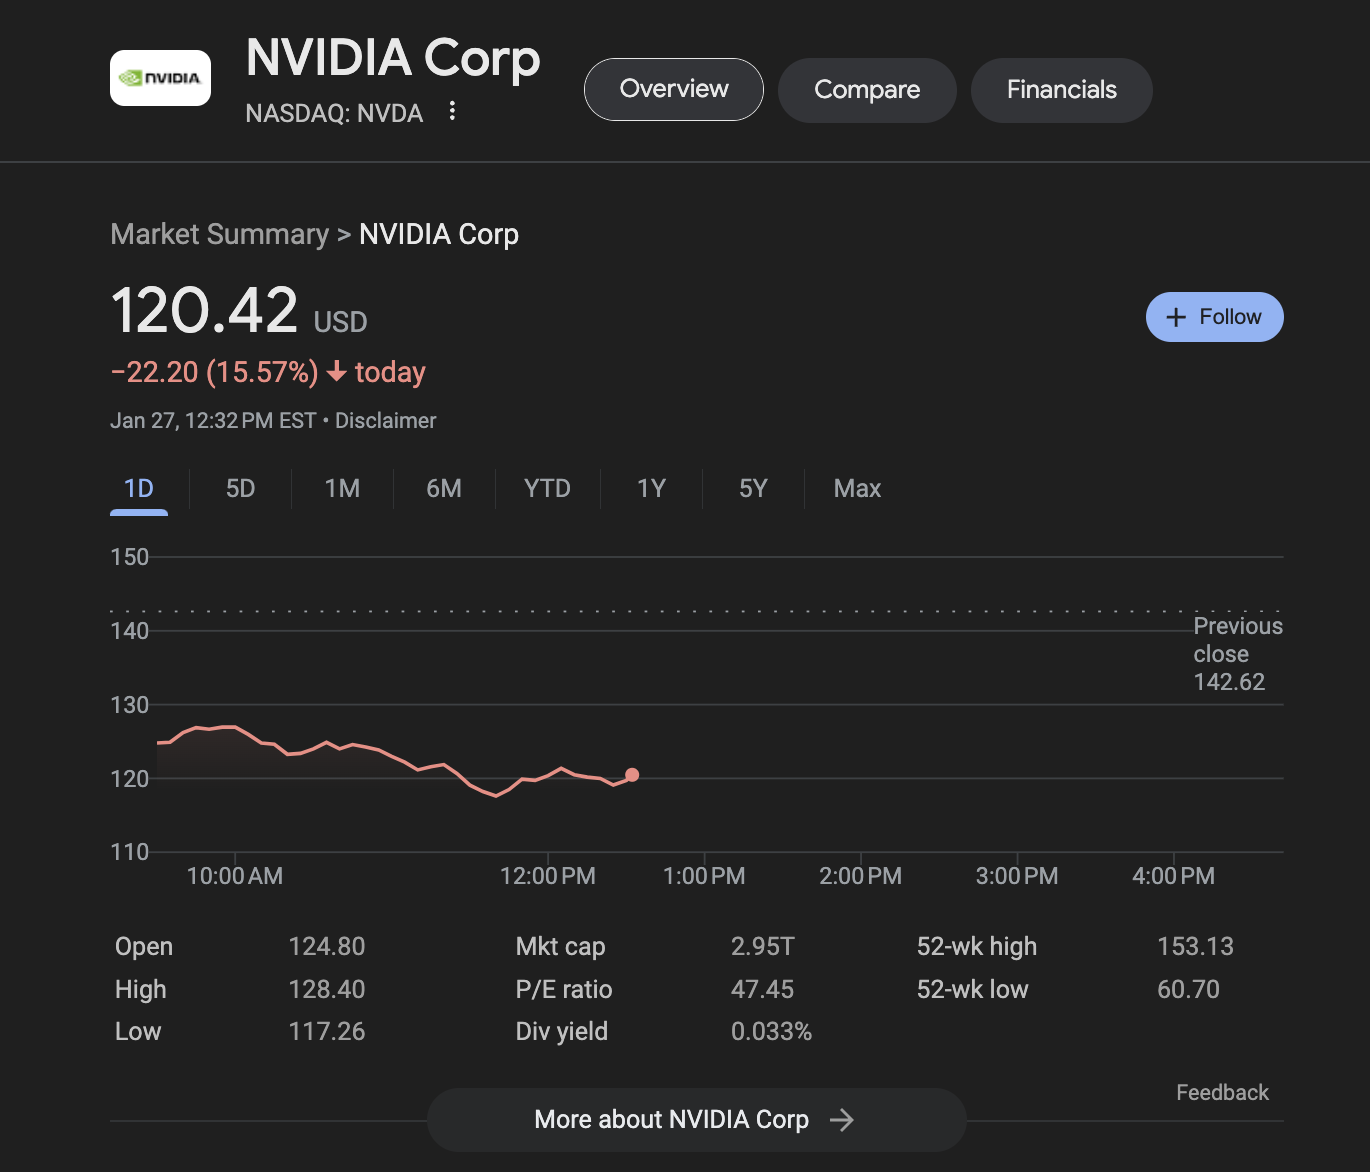
Task: Switch to the Compare tab
Action: click(866, 90)
